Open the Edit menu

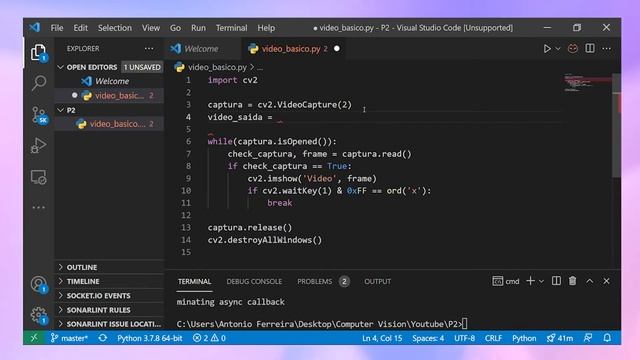point(80,28)
